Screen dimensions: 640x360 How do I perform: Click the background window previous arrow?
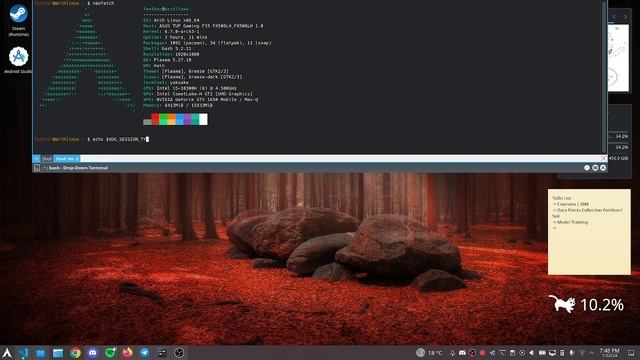click(x=614, y=17)
